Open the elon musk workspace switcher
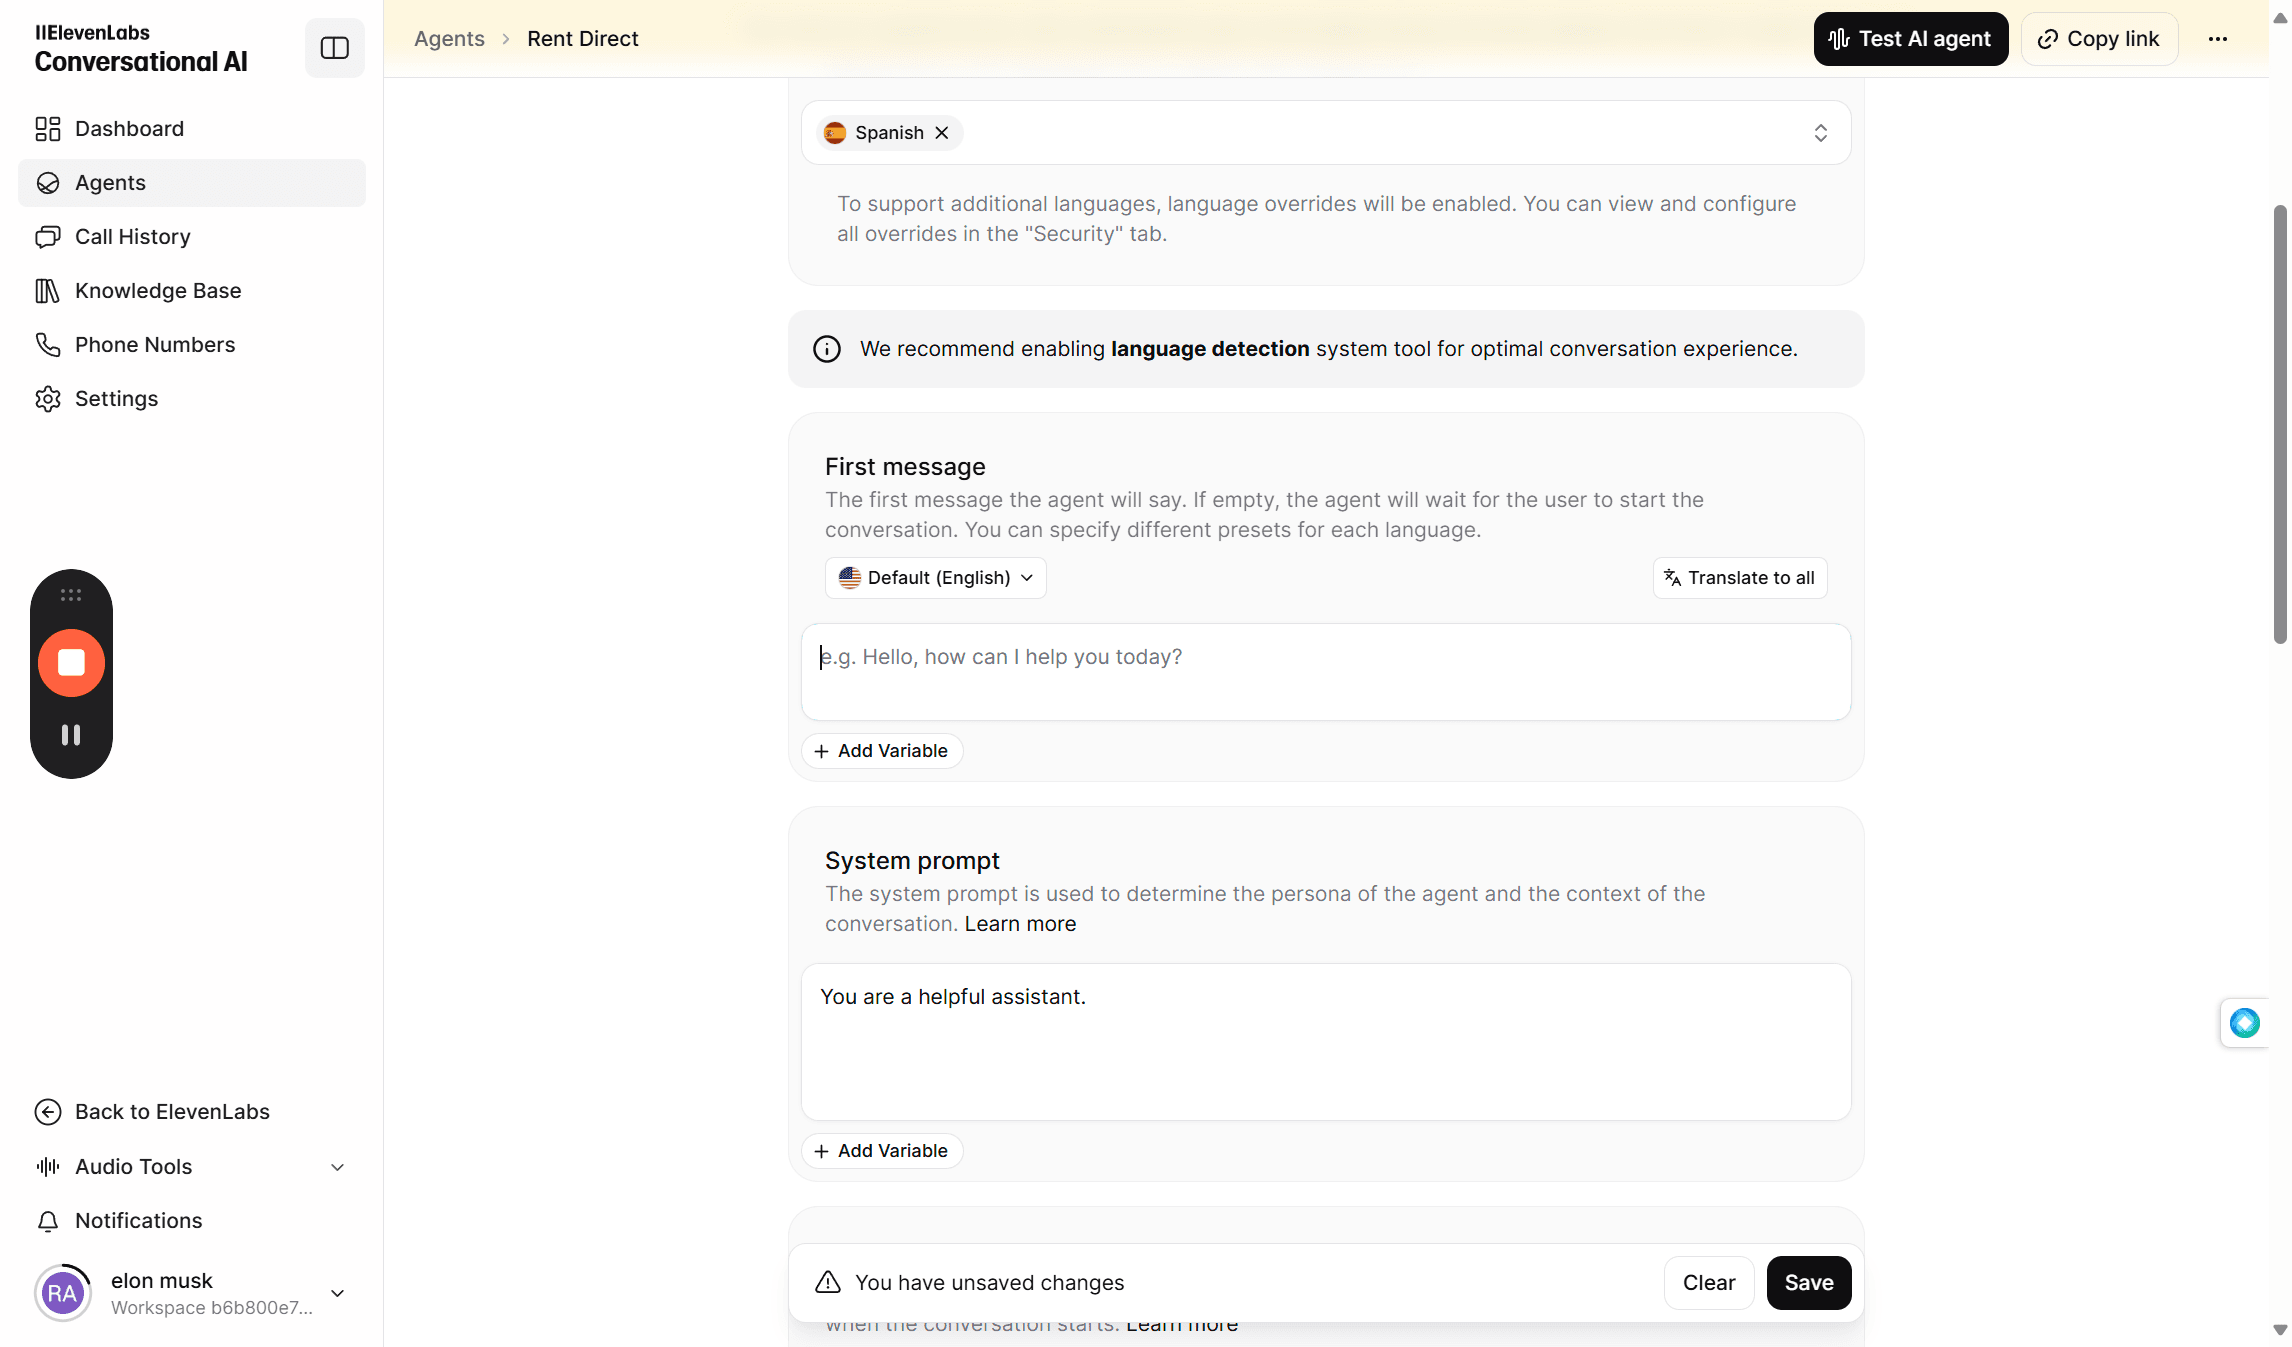The height and width of the screenshot is (1347, 2292). [192, 1293]
